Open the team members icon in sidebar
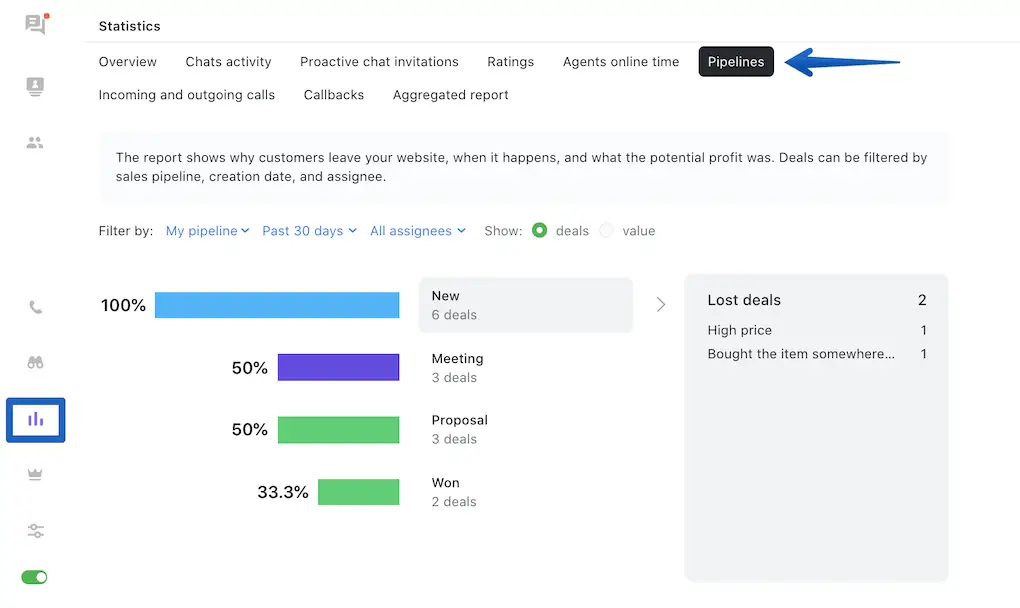Image resolution: width=1020 pixels, height=608 pixels. (35, 143)
